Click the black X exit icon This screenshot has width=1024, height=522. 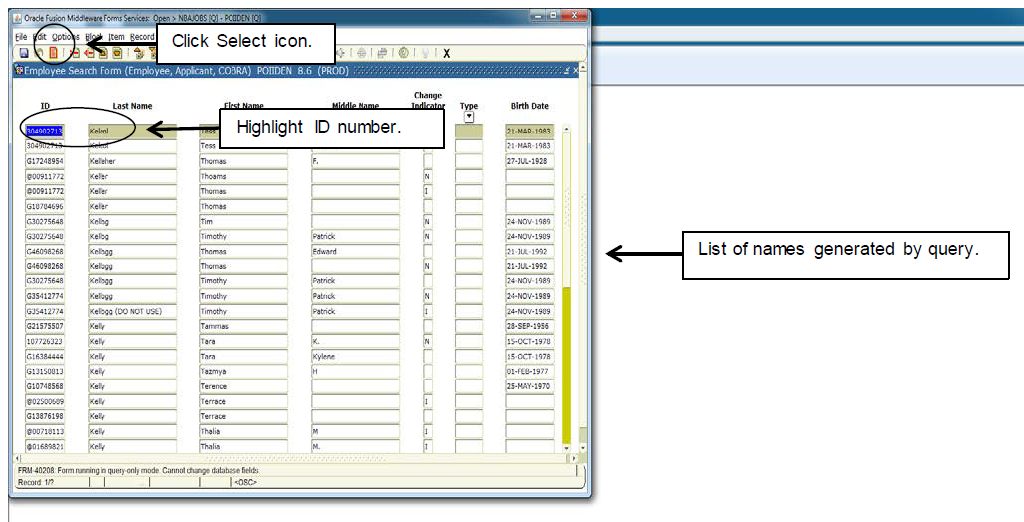(x=446, y=53)
